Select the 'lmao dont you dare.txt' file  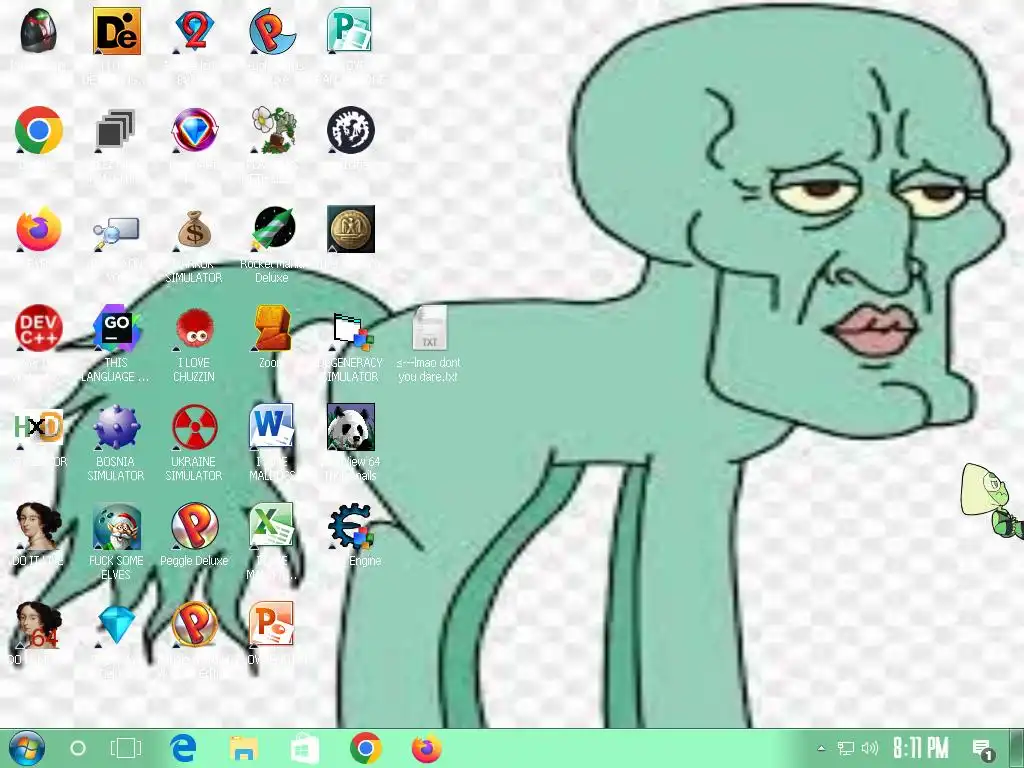[x=428, y=328]
